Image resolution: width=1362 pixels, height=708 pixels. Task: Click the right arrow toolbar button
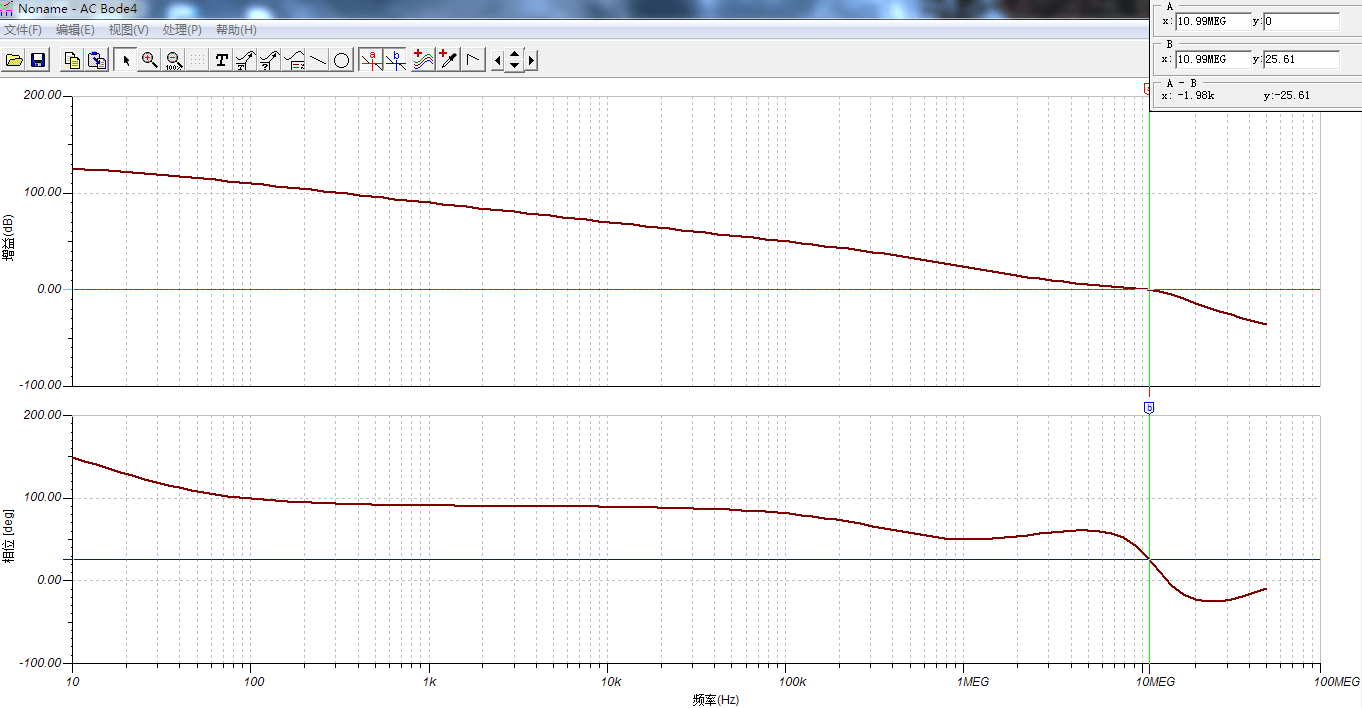tap(531, 60)
